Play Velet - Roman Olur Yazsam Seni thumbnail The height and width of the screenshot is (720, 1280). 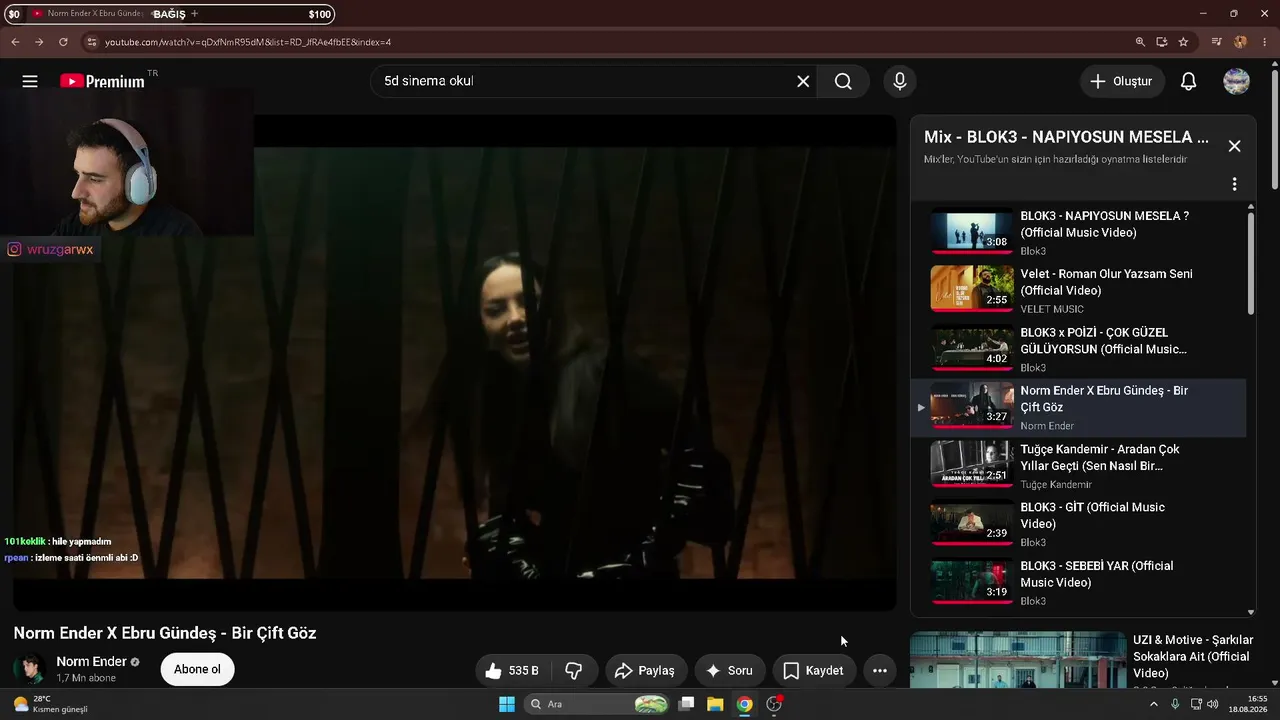972,289
